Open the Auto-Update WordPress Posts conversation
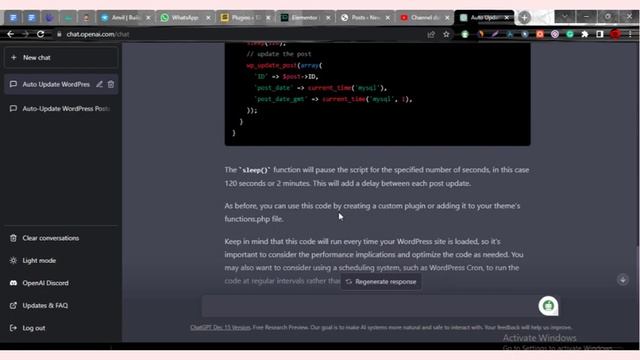 (61, 109)
